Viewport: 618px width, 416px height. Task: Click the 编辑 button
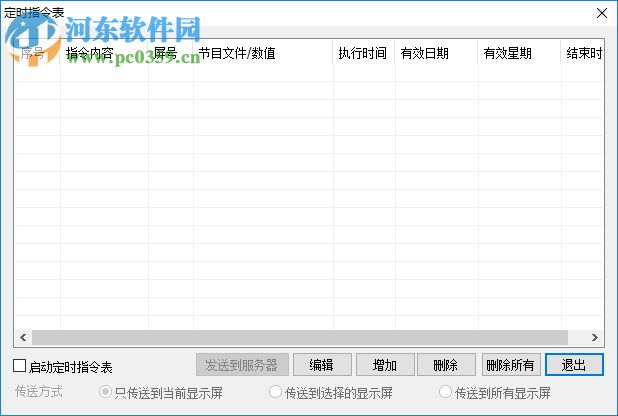click(322, 365)
